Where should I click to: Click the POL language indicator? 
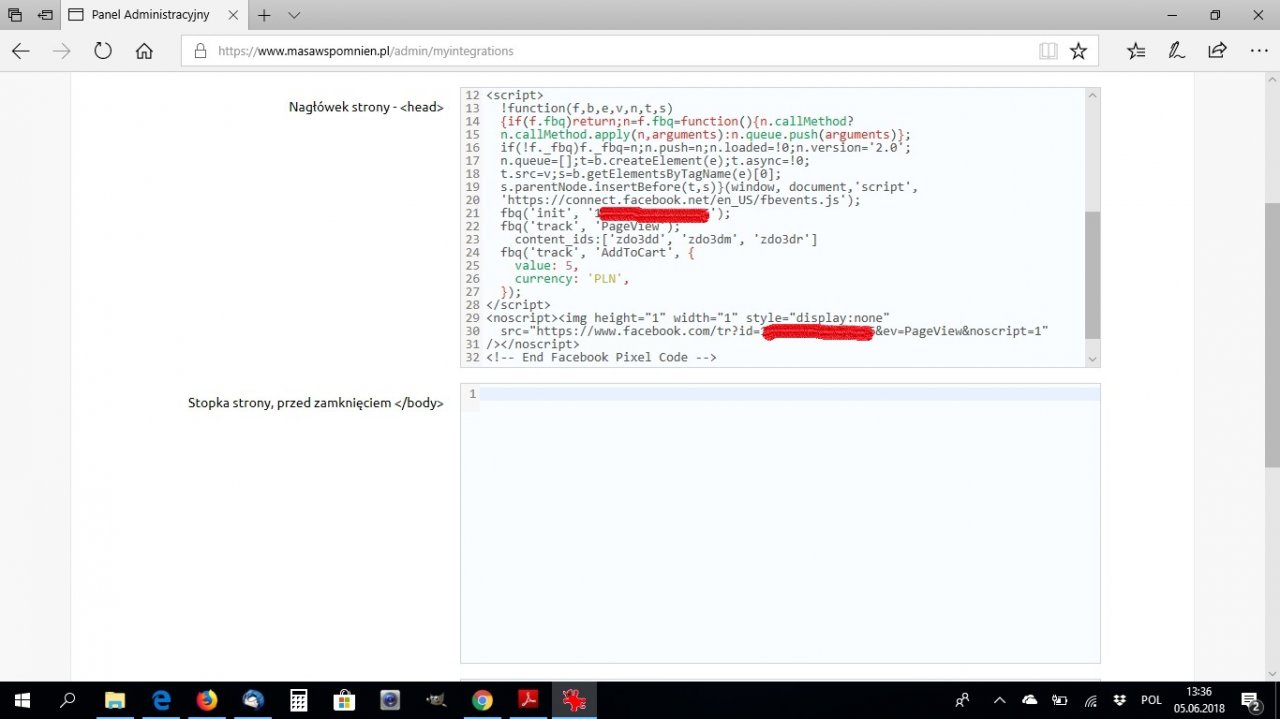pyautogui.click(x=1151, y=700)
